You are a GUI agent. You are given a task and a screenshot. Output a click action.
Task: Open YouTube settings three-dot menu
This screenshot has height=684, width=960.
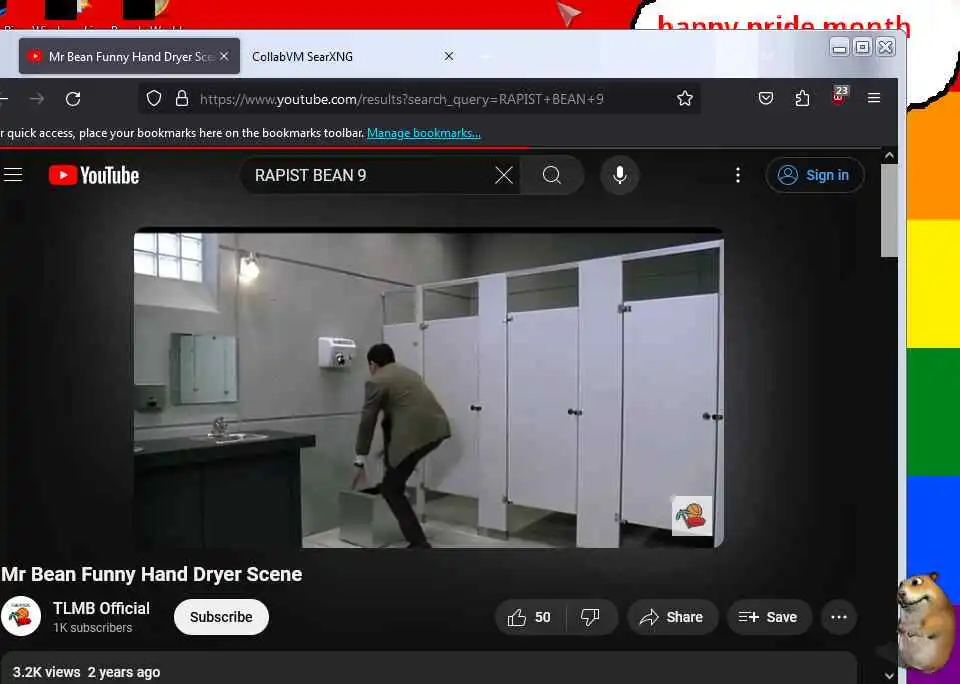738,176
